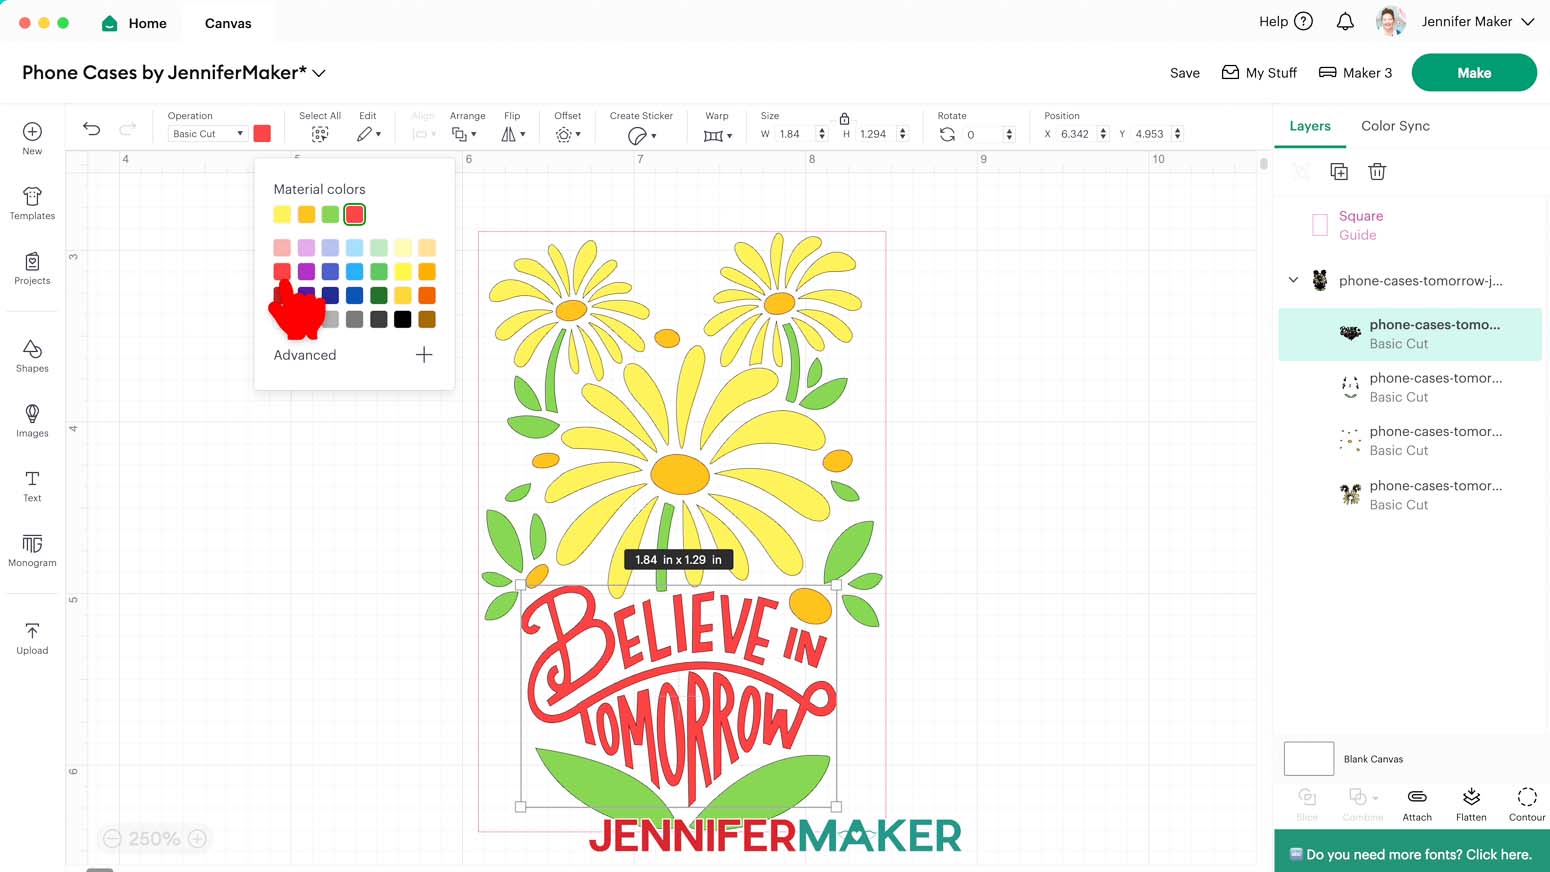Open the Canvas tab

pyautogui.click(x=228, y=23)
